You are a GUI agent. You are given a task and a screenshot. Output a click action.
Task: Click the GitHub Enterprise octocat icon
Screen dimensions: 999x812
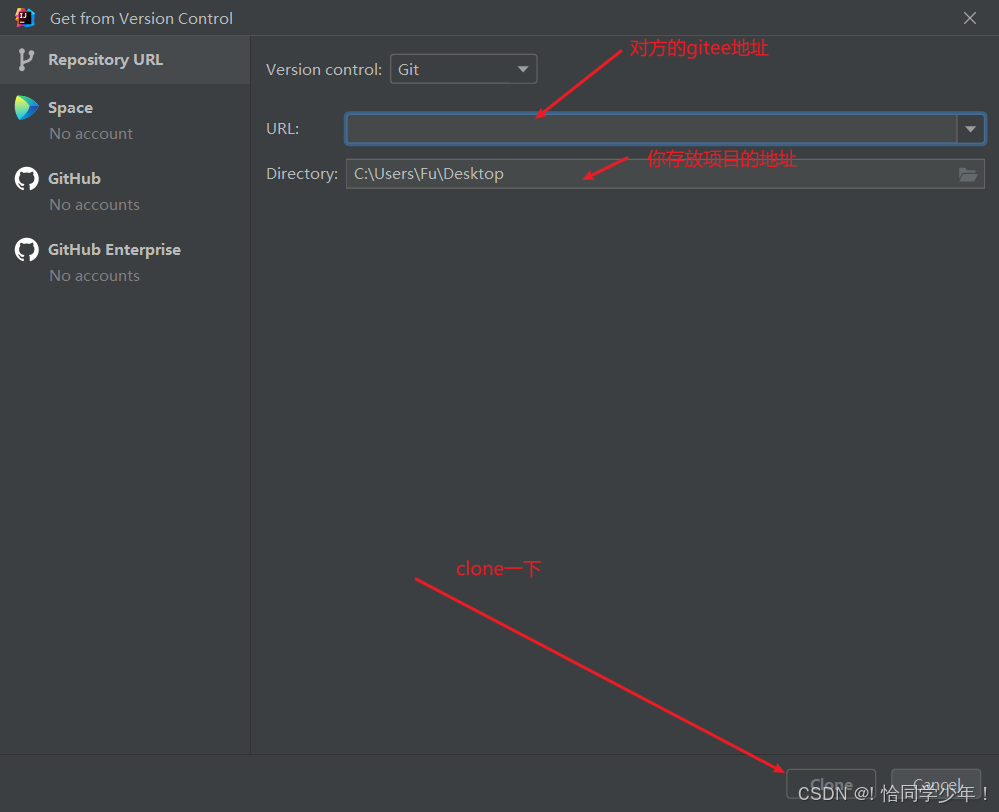26,249
